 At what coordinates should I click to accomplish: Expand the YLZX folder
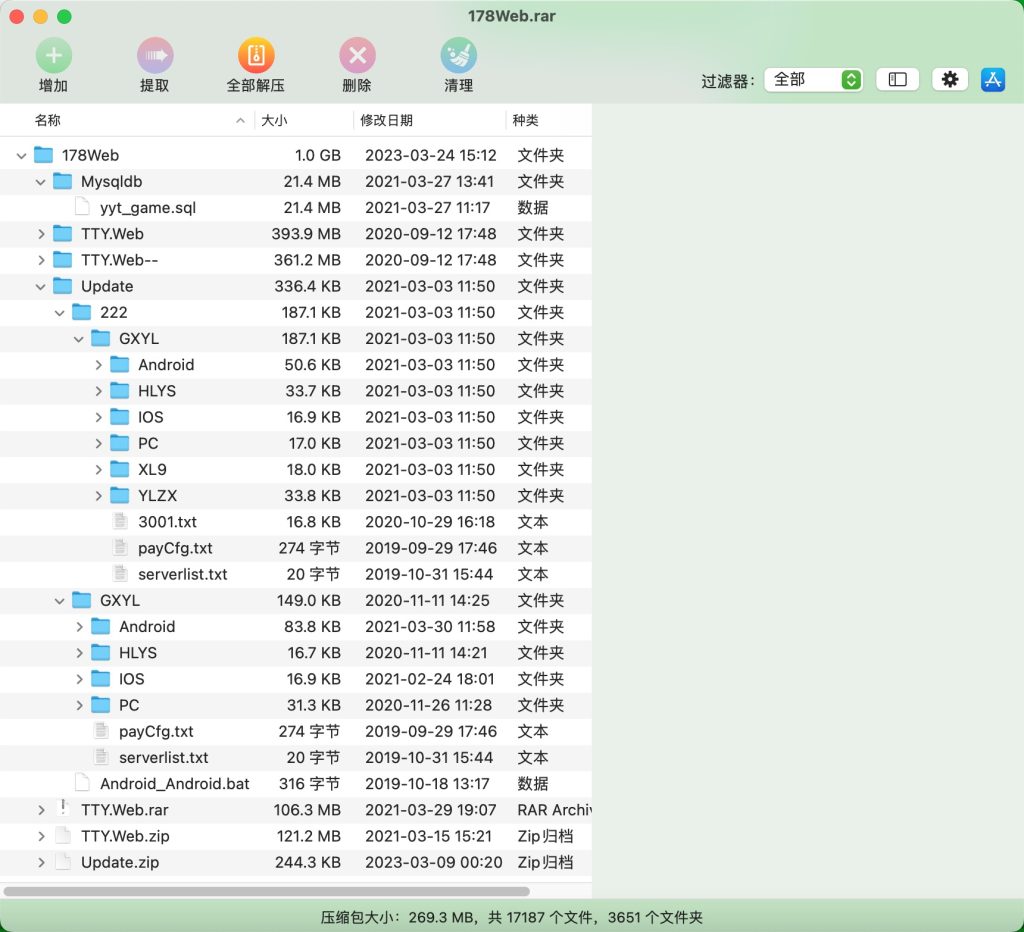pyautogui.click(x=98, y=496)
